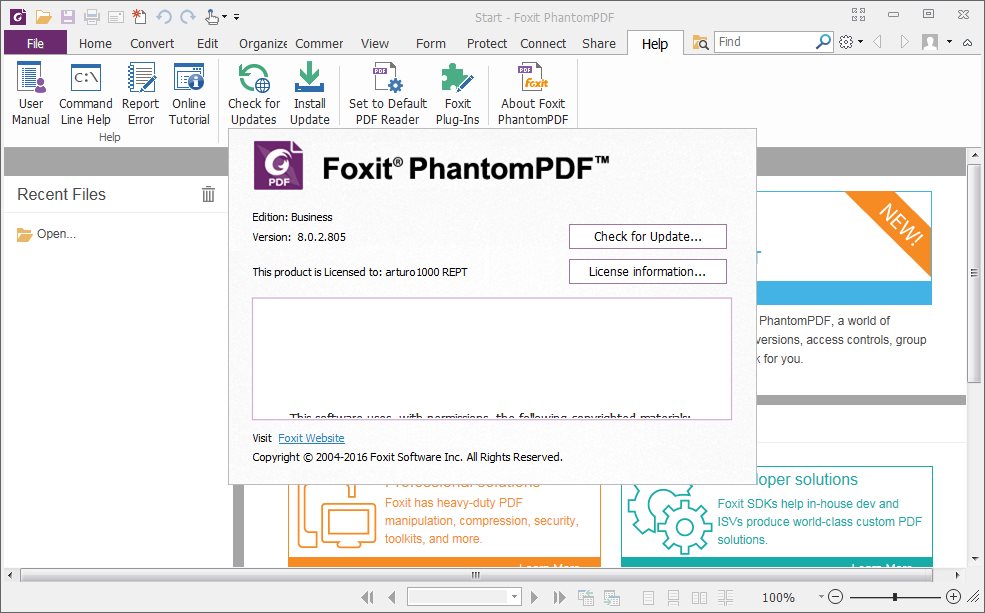
Task: Open the Foxit Website link
Action: pyautogui.click(x=312, y=438)
